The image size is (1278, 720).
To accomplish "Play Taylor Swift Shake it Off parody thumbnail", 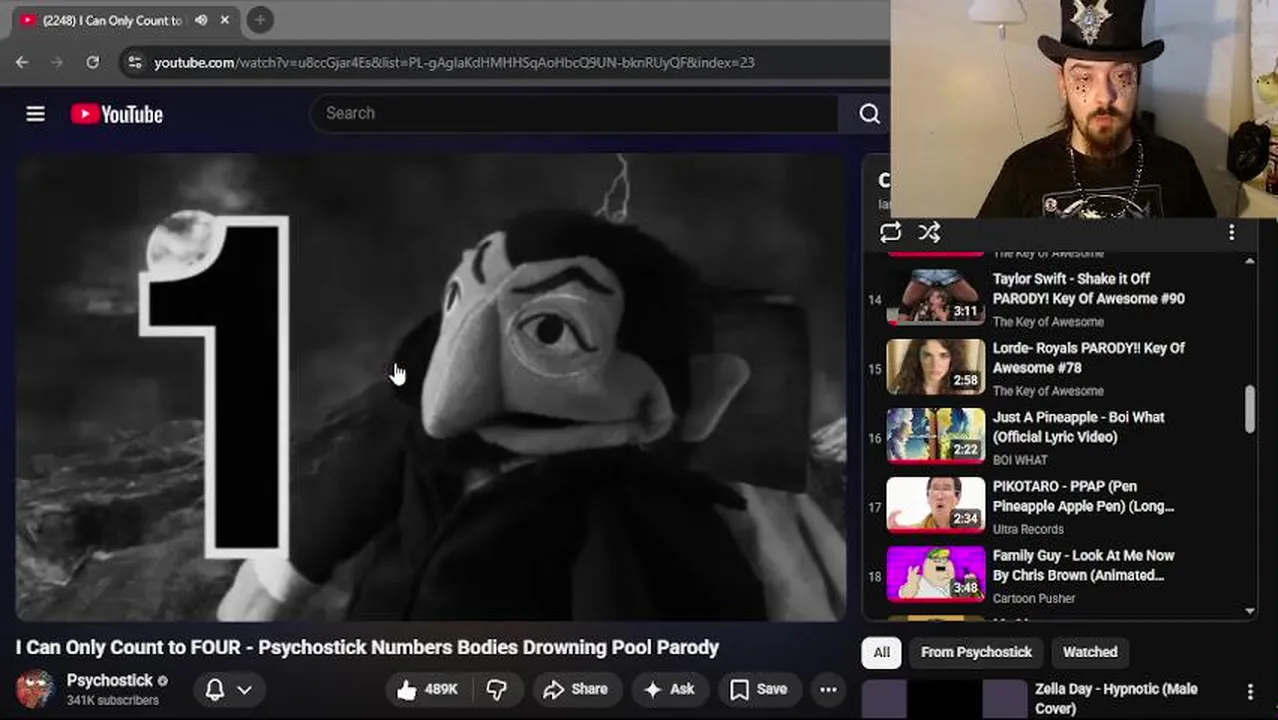I will coord(936,298).
